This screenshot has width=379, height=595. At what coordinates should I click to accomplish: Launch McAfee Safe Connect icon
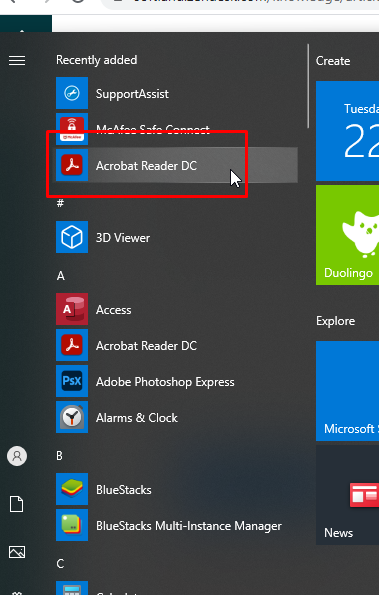(72, 129)
